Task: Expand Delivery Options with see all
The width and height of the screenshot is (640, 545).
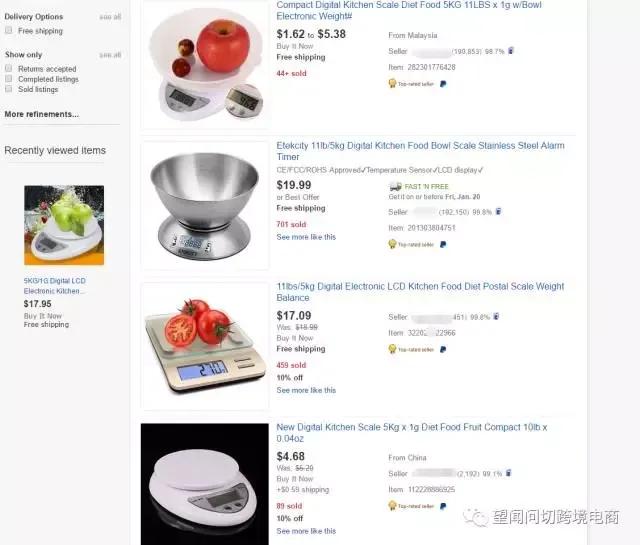Action: point(110,17)
